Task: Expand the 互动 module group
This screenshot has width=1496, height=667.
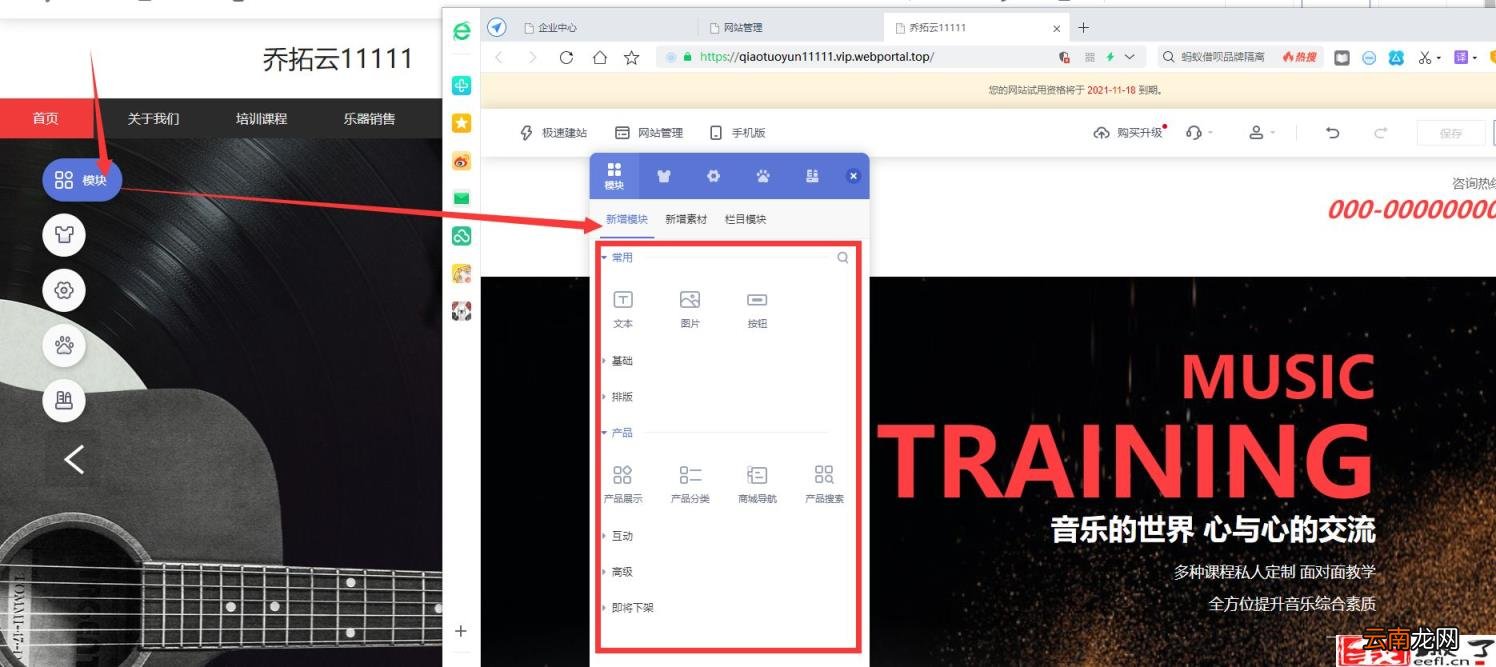Action: pyautogui.click(x=617, y=536)
